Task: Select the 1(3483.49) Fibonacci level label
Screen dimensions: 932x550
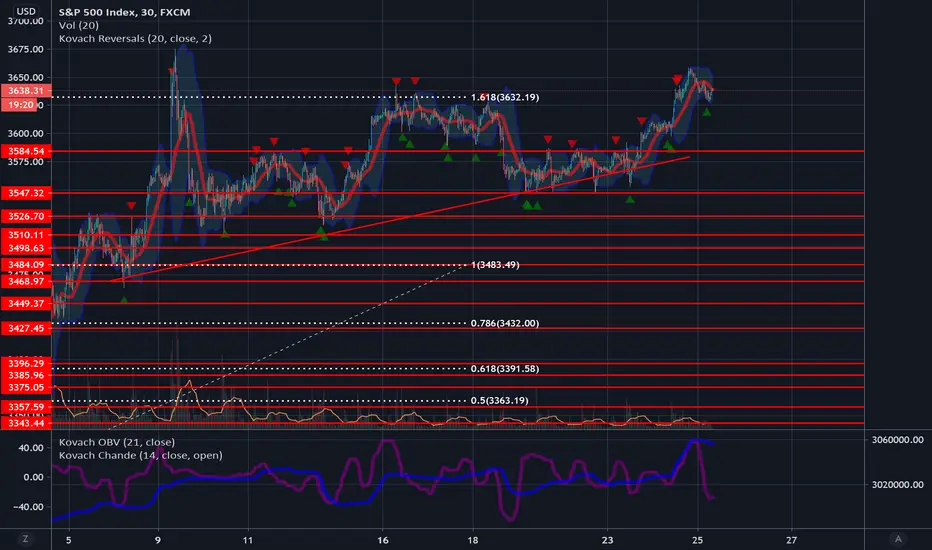Action: tap(495, 265)
